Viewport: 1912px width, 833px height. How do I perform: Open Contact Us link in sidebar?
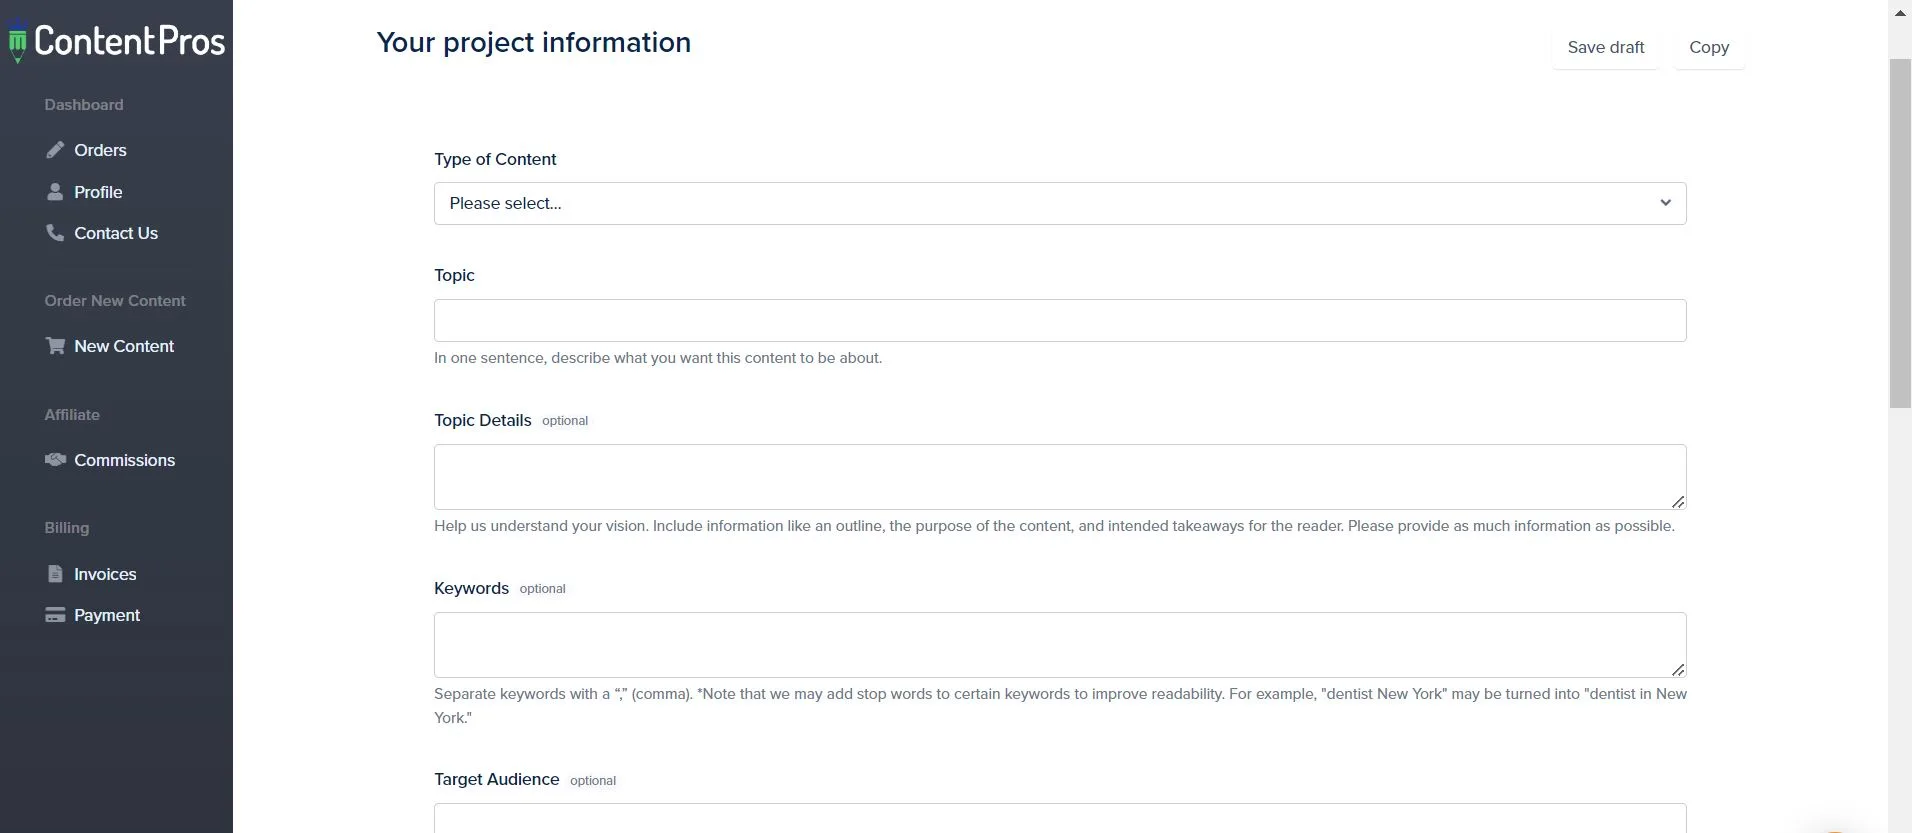[x=116, y=233]
